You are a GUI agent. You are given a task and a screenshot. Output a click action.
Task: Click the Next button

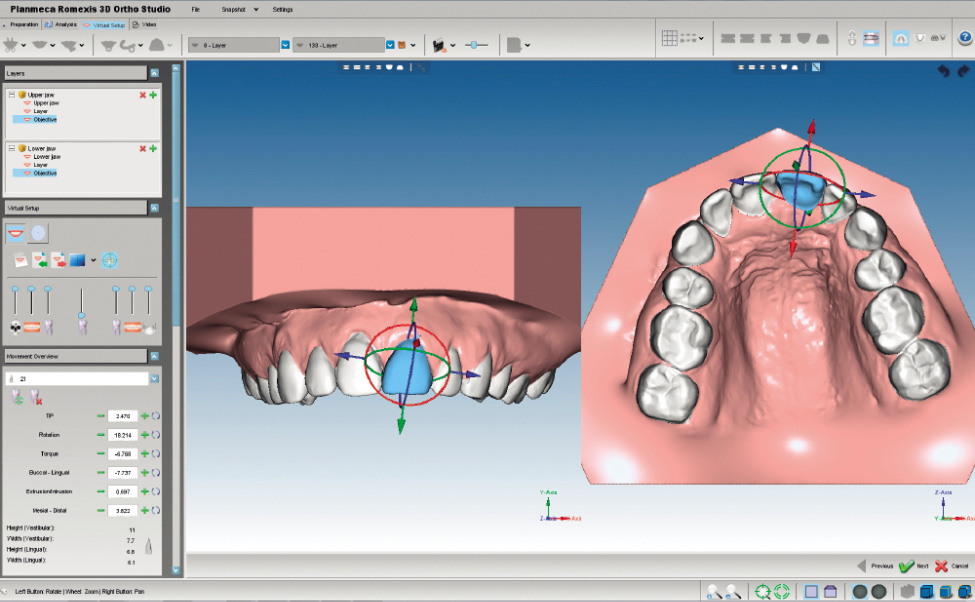coord(913,565)
